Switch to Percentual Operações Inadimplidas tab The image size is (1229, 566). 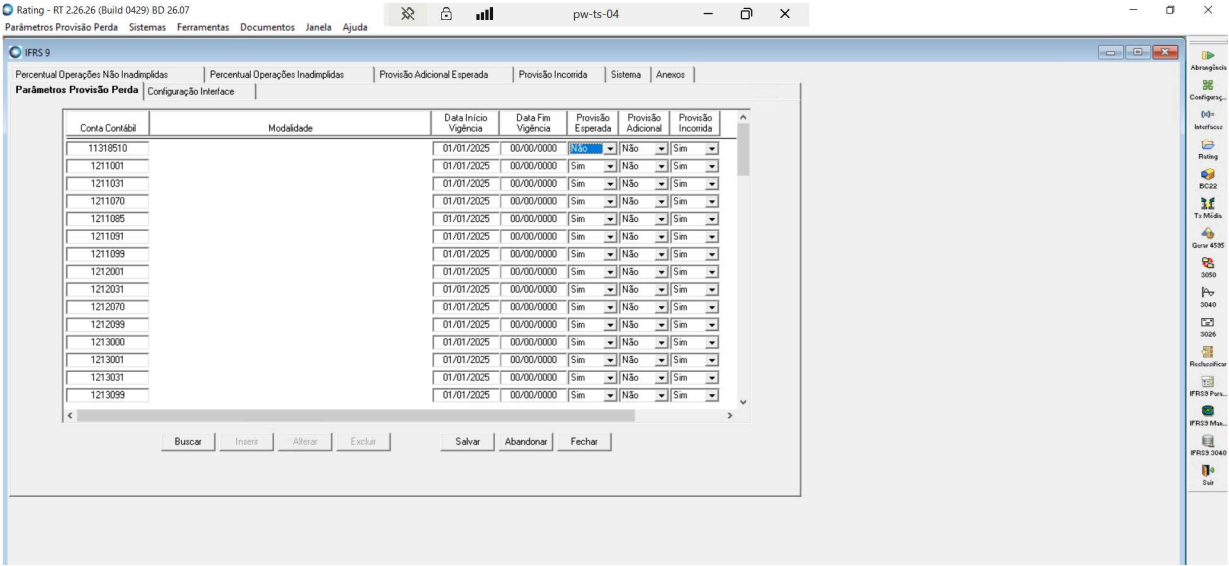coord(288,75)
